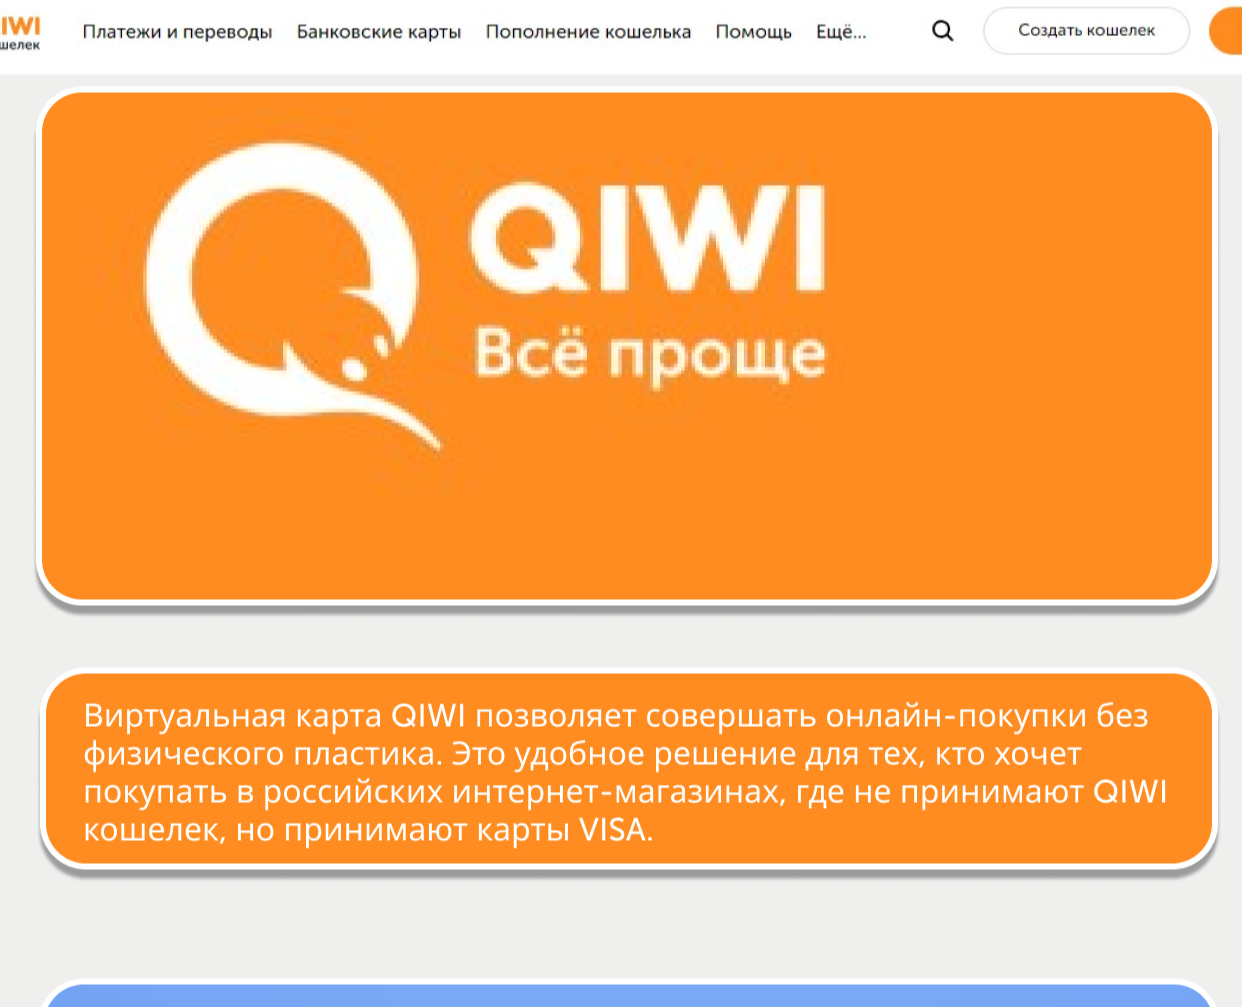Open Банковские карты menu
The width and height of the screenshot is (1242, 1007).
(x=379, y=32)
